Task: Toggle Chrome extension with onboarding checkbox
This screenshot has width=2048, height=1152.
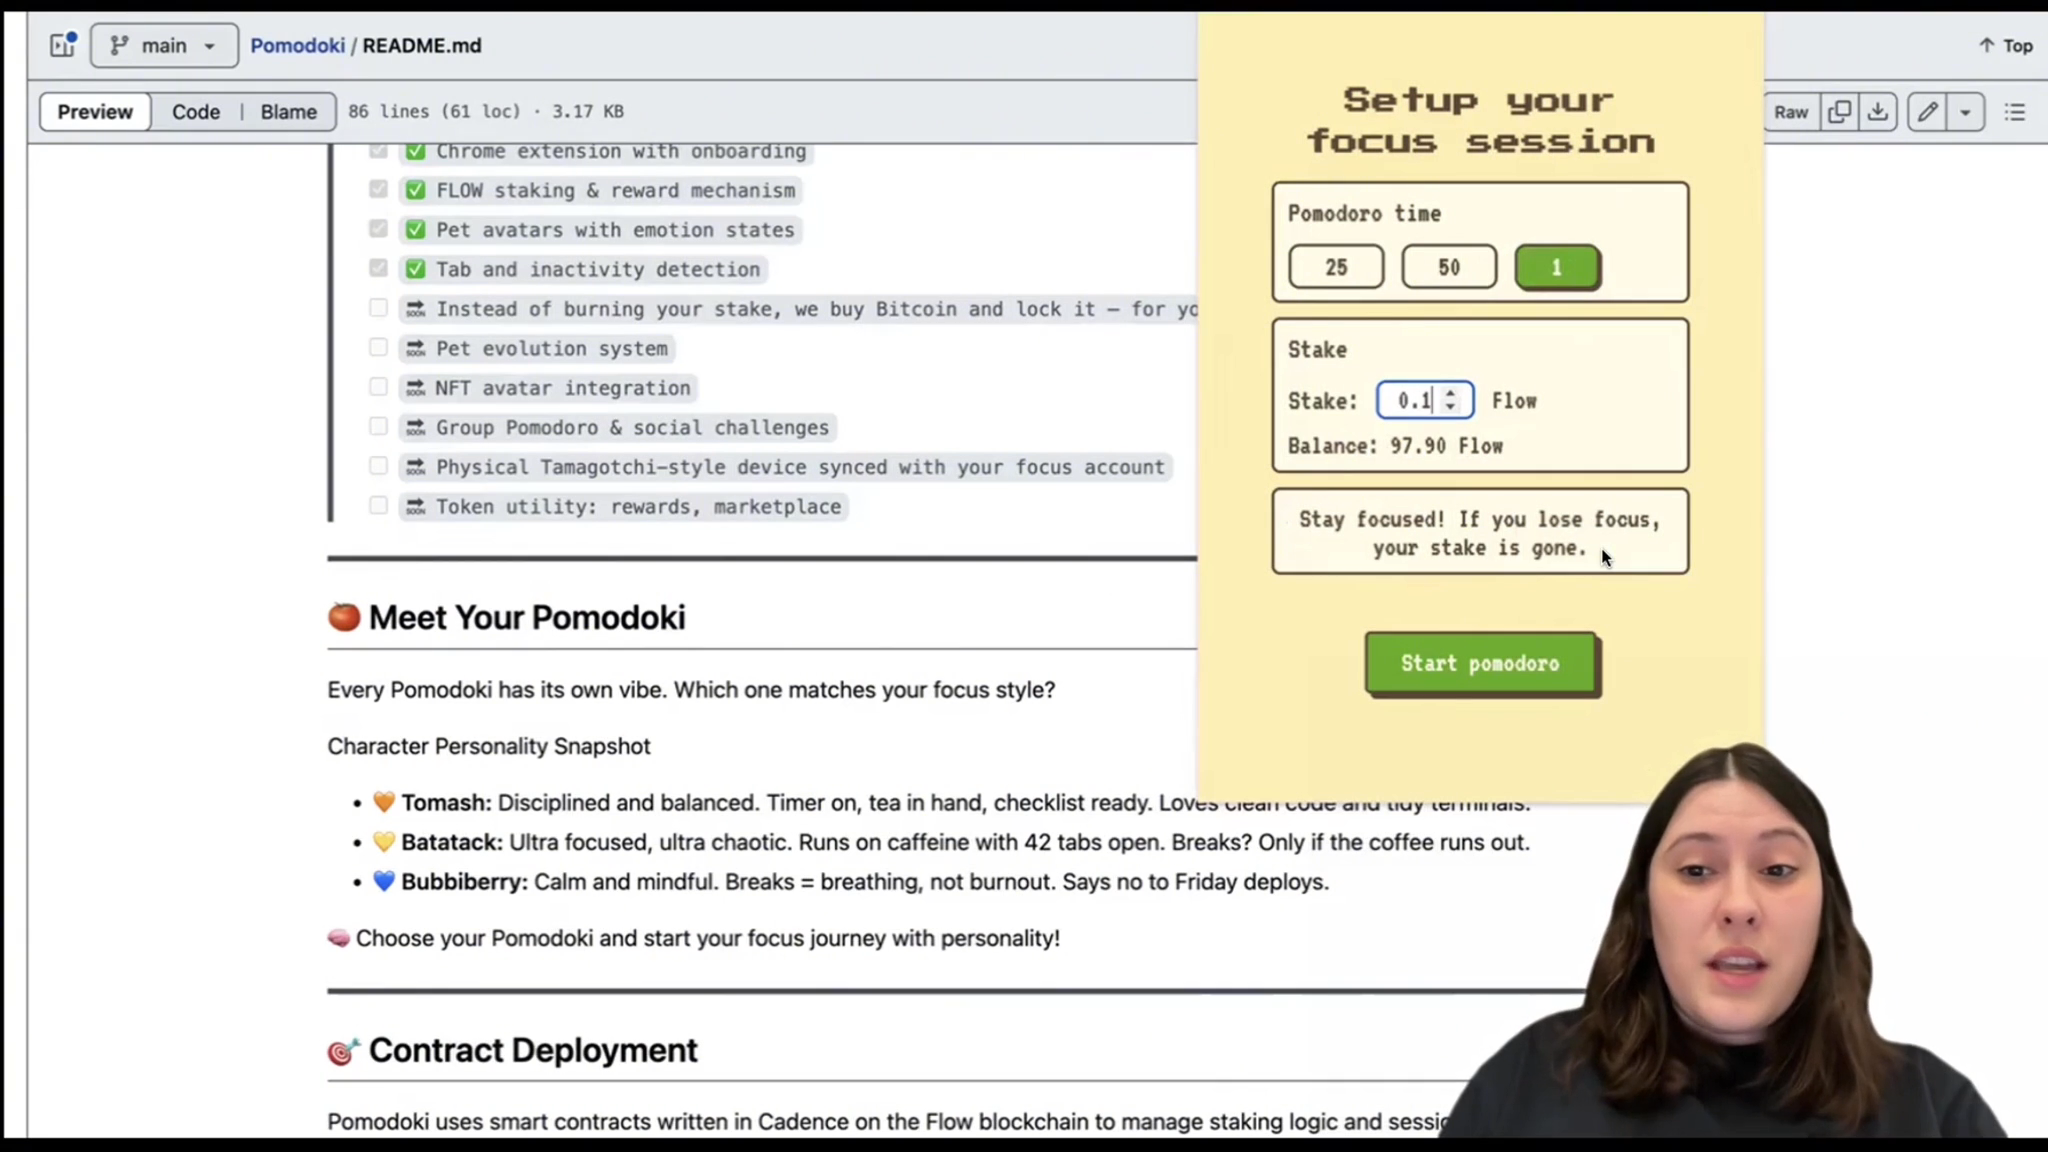Action: pyautogui.click(x=378, y=151)
